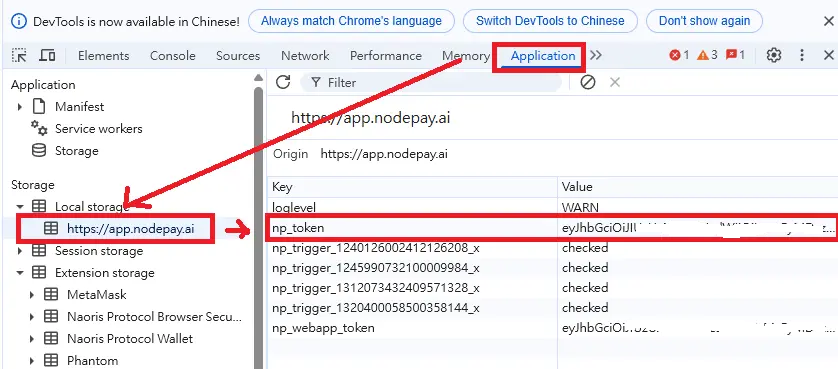The height and width of the screenshot is (369, 838).
Task: Toggle the device toolbar icon
Action: coord(47,56)
